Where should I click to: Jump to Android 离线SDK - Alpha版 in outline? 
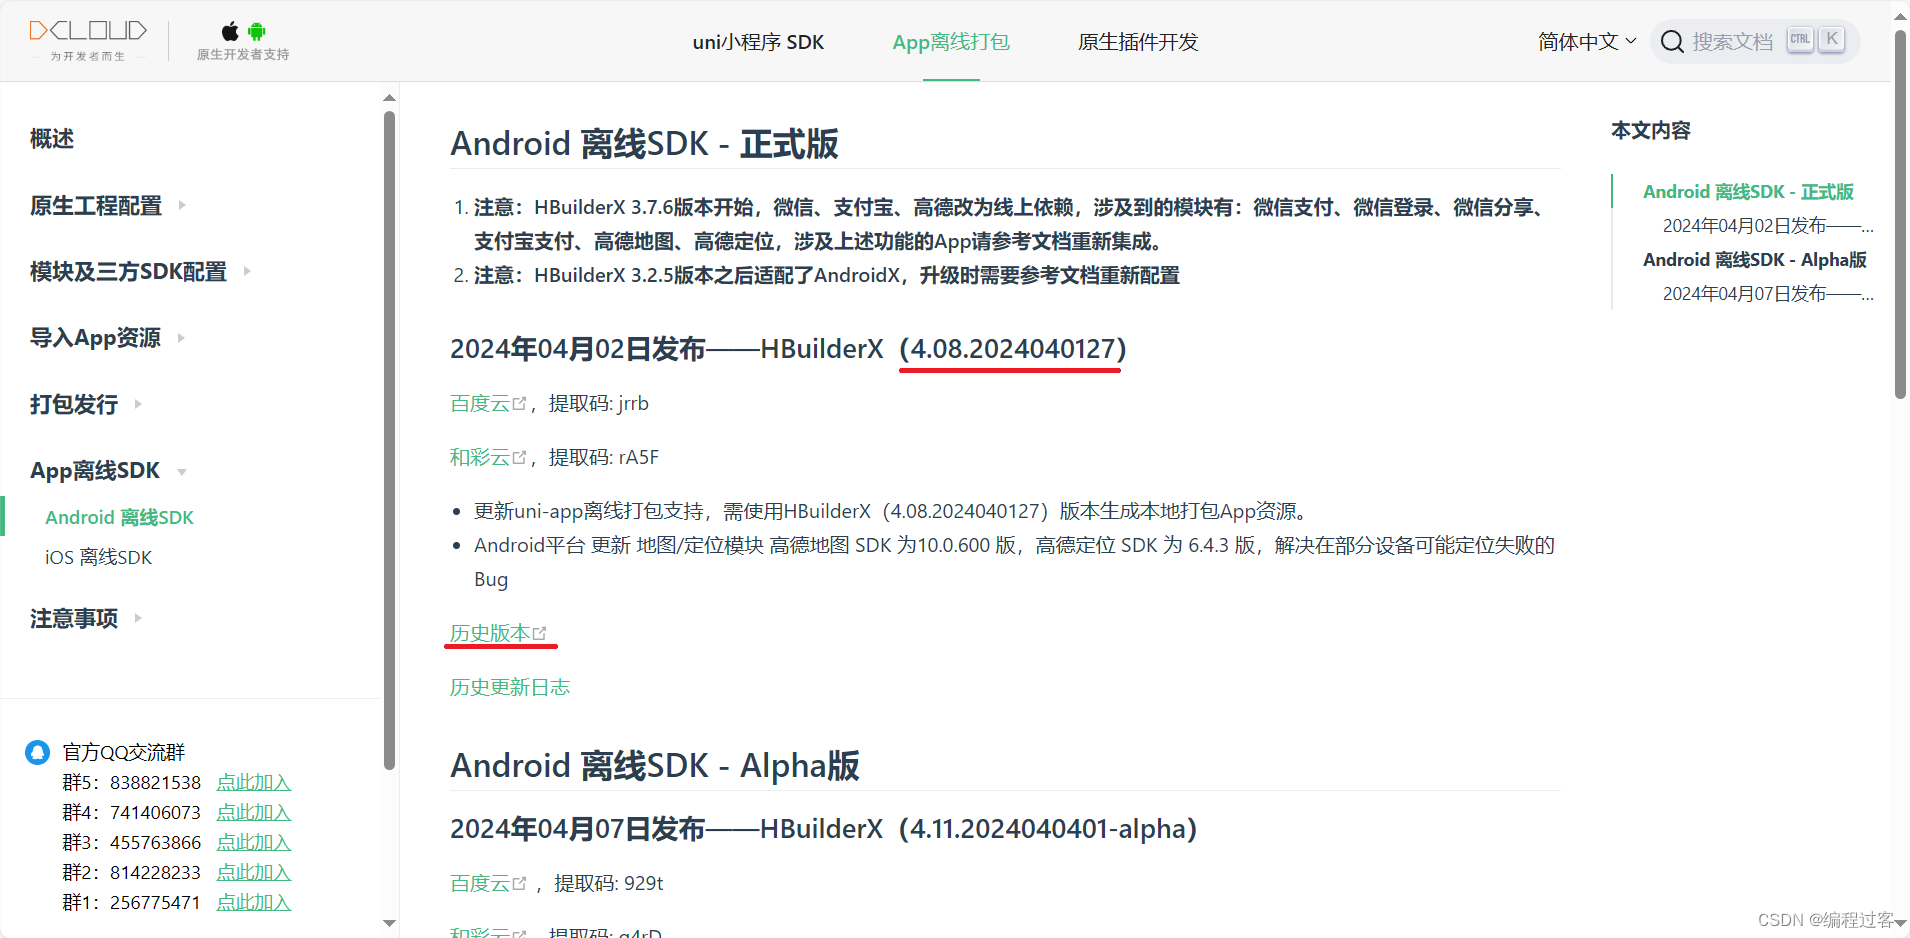click(x=1755, y=259)
